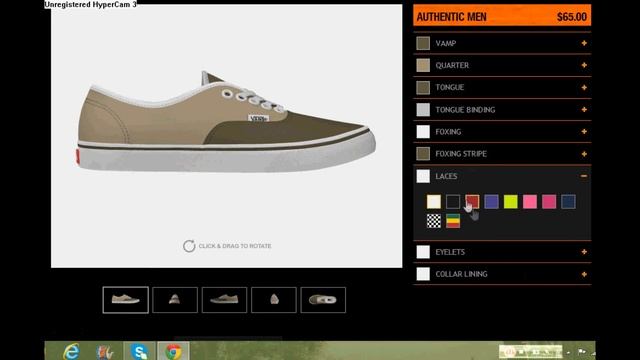Expand the Vamp section plus icon
640x360 pixels.
click(584, 43)
